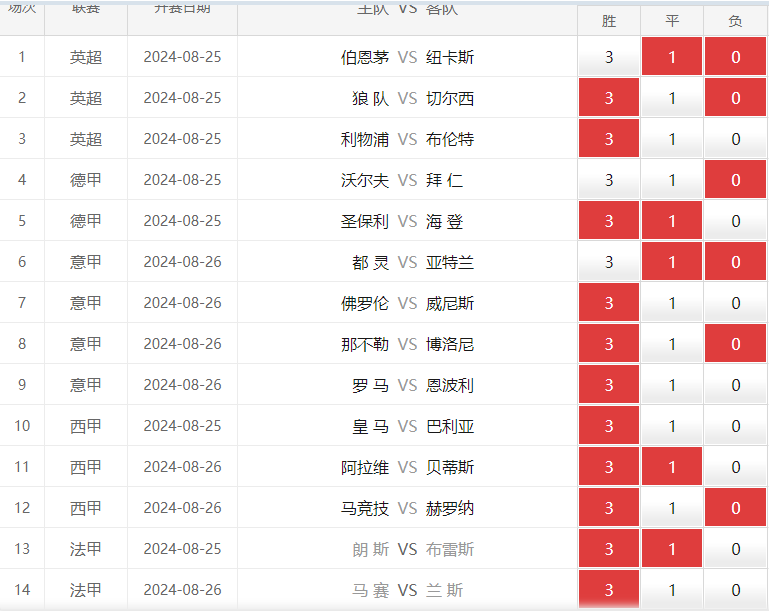This screenshot has width=769, height=612.
Task: Deselect draw (1) for 伯恩茅 VS 纽卡斯
Action: [672, 57]
